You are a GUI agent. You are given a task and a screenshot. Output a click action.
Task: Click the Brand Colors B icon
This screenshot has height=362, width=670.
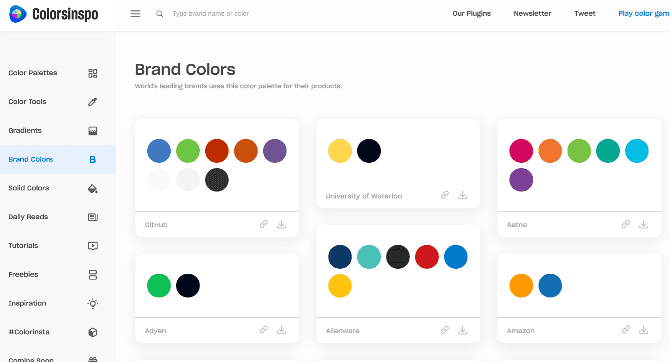coord(93,159)
